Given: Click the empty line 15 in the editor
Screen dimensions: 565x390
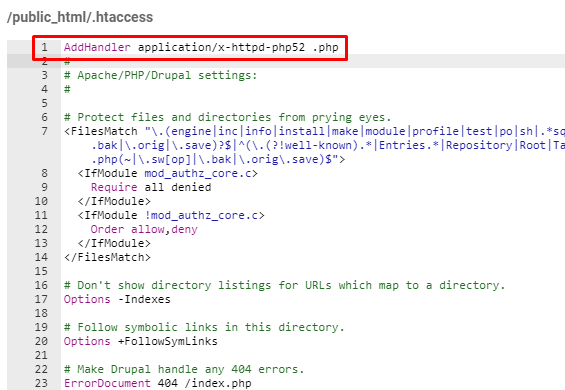Looking at the screenshot, I should tap(313, 271).
